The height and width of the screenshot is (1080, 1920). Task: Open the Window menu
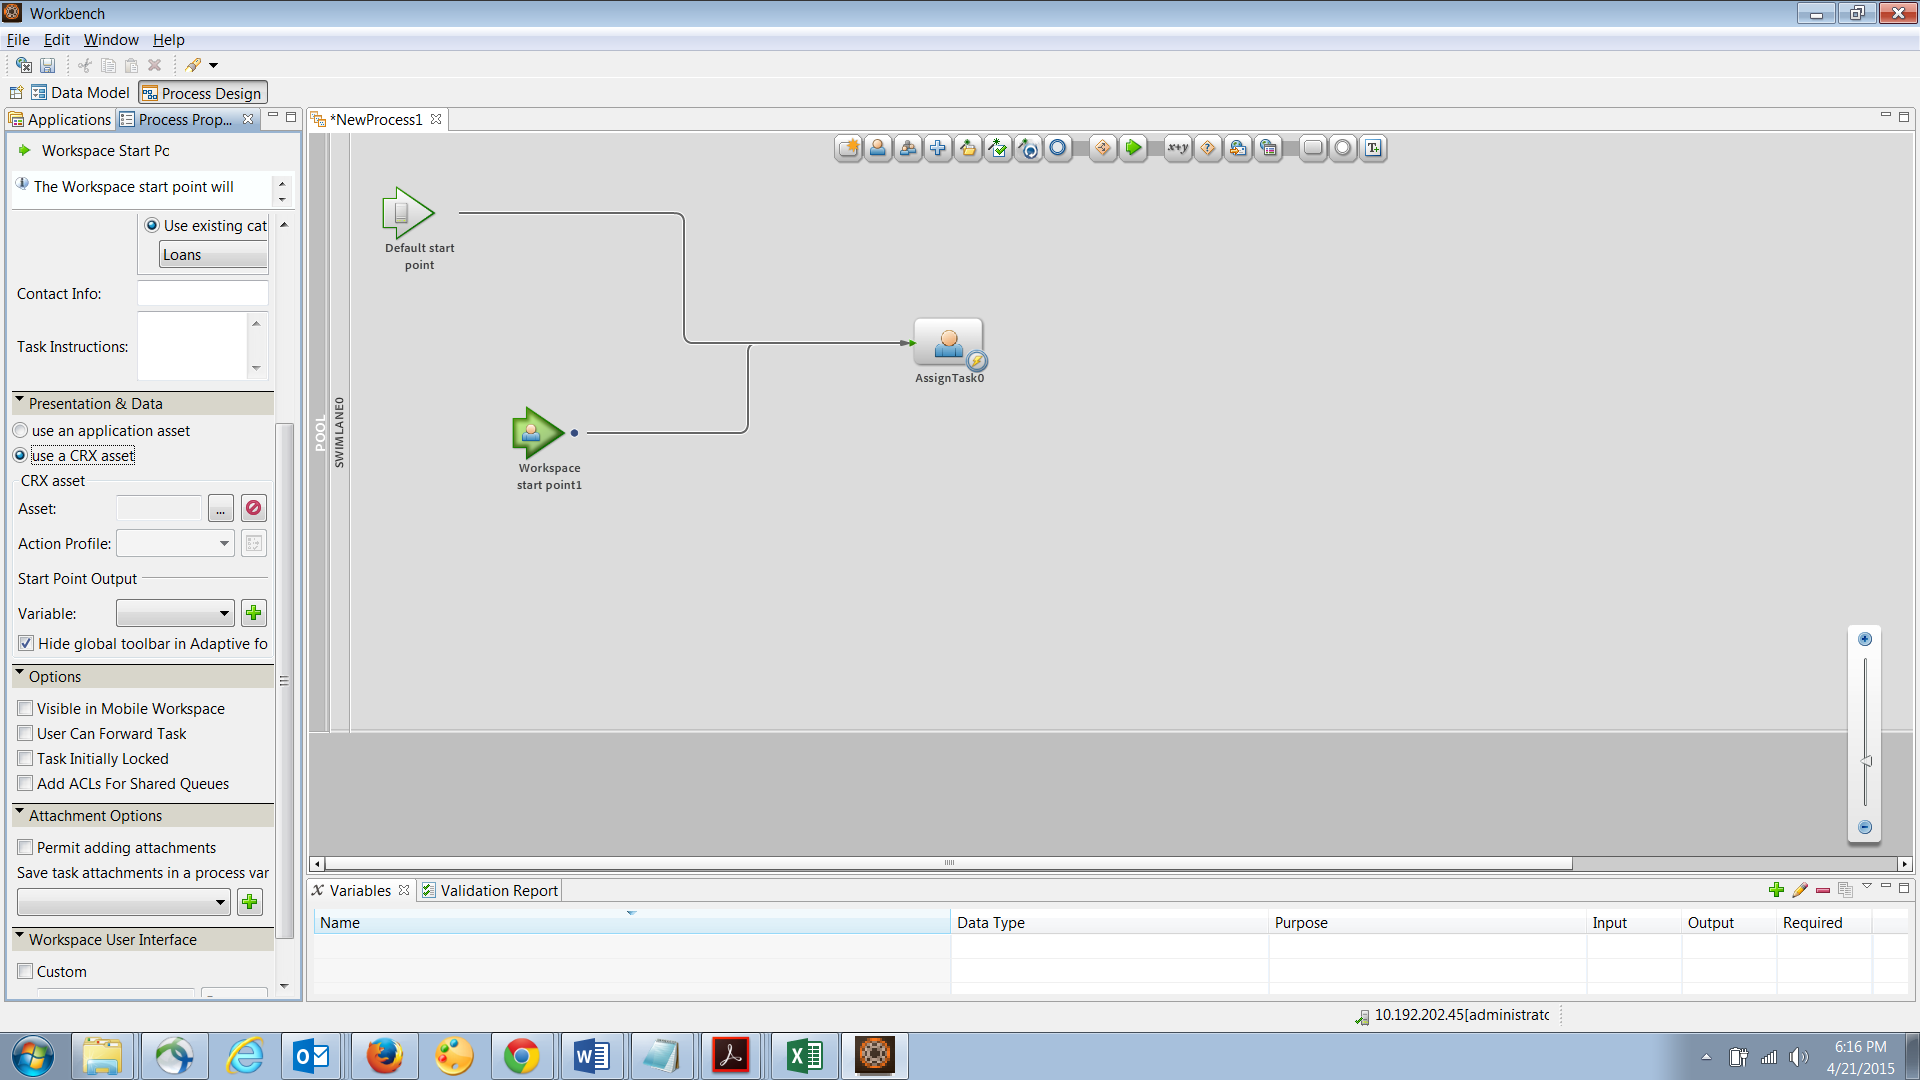click(110, 40)
